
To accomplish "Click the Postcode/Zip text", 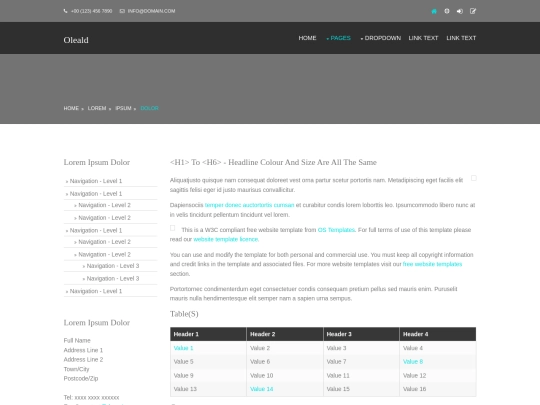I will [81, 378].
